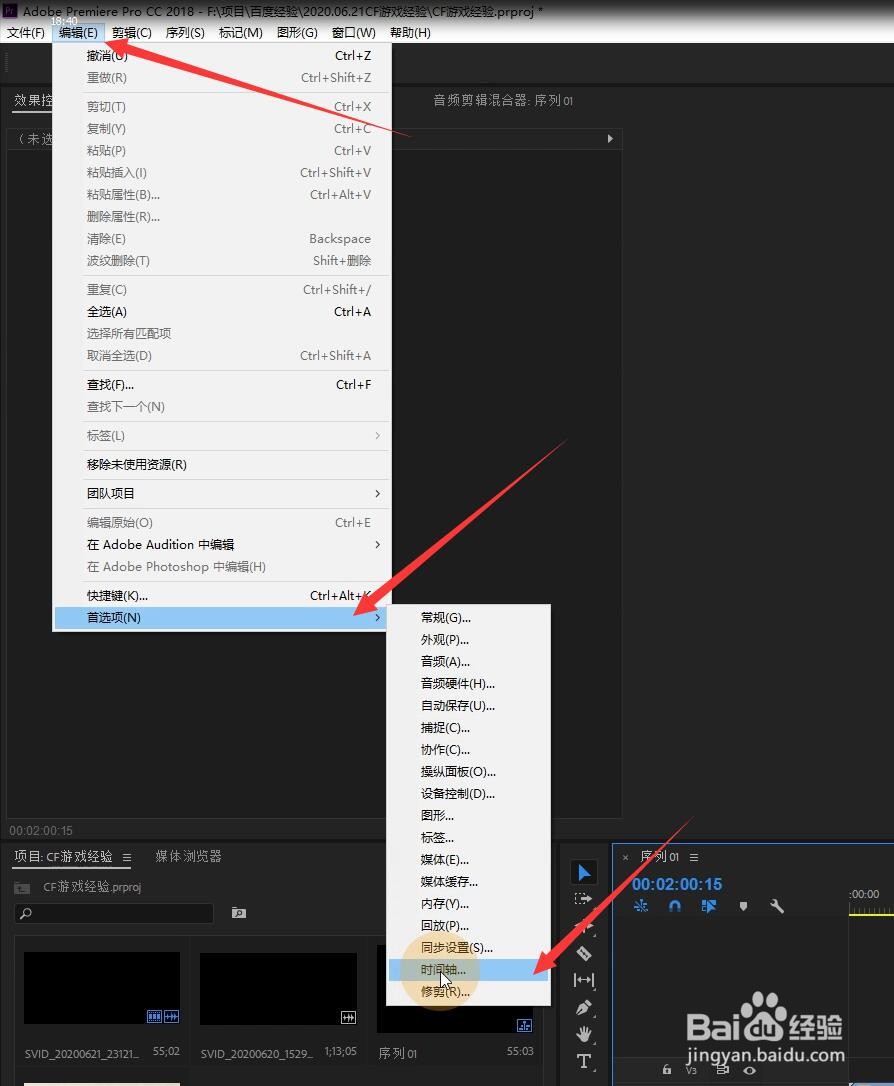Click the timeline timecode 00:02:00:15
Screen dimensions: 894x1086
point(677,884)
